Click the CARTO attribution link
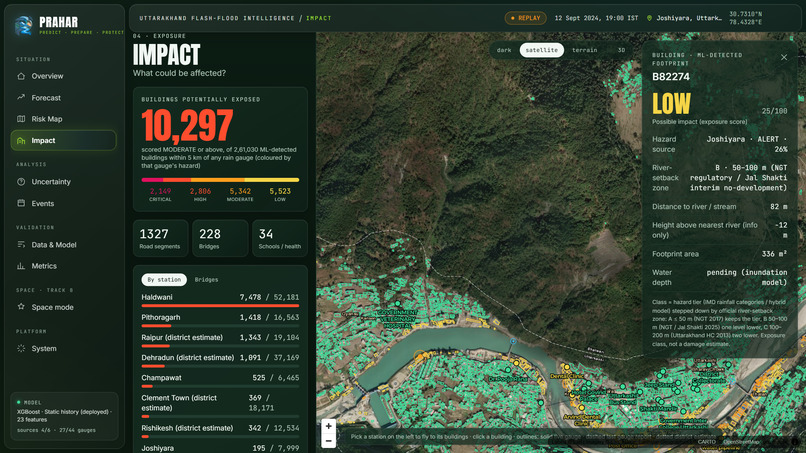The height and width of the screenshot is (453, 806). 706,442
